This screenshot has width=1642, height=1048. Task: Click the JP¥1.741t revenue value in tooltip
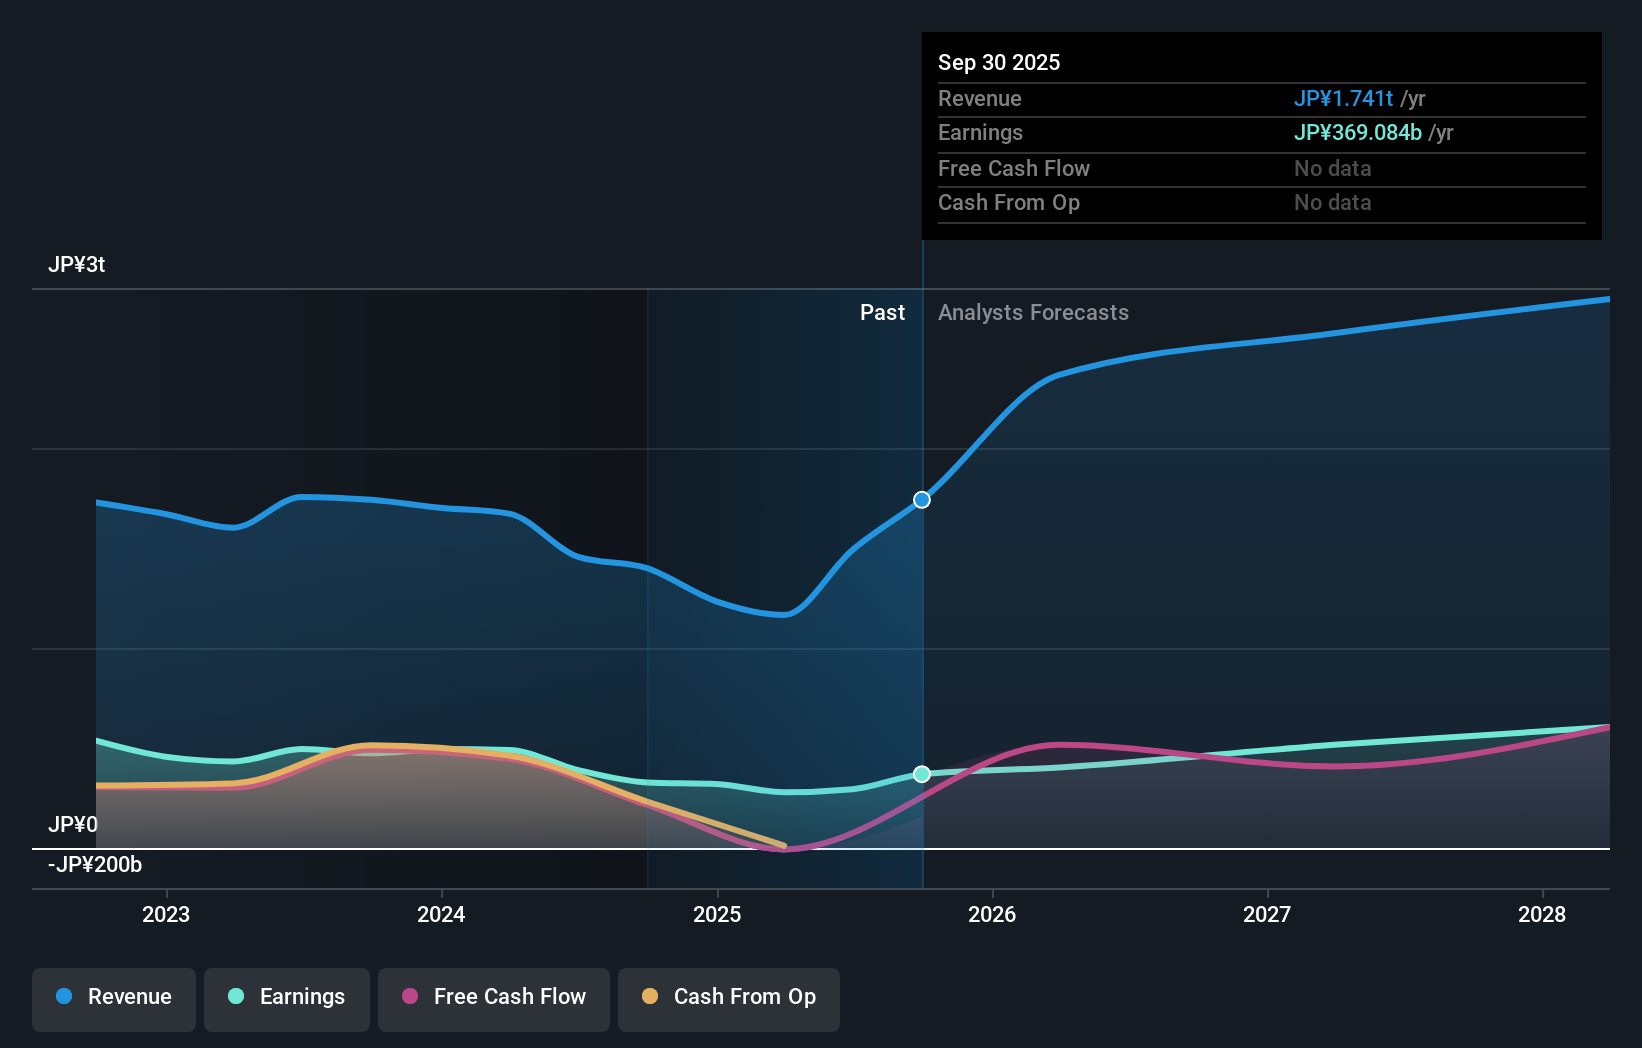1344,98
